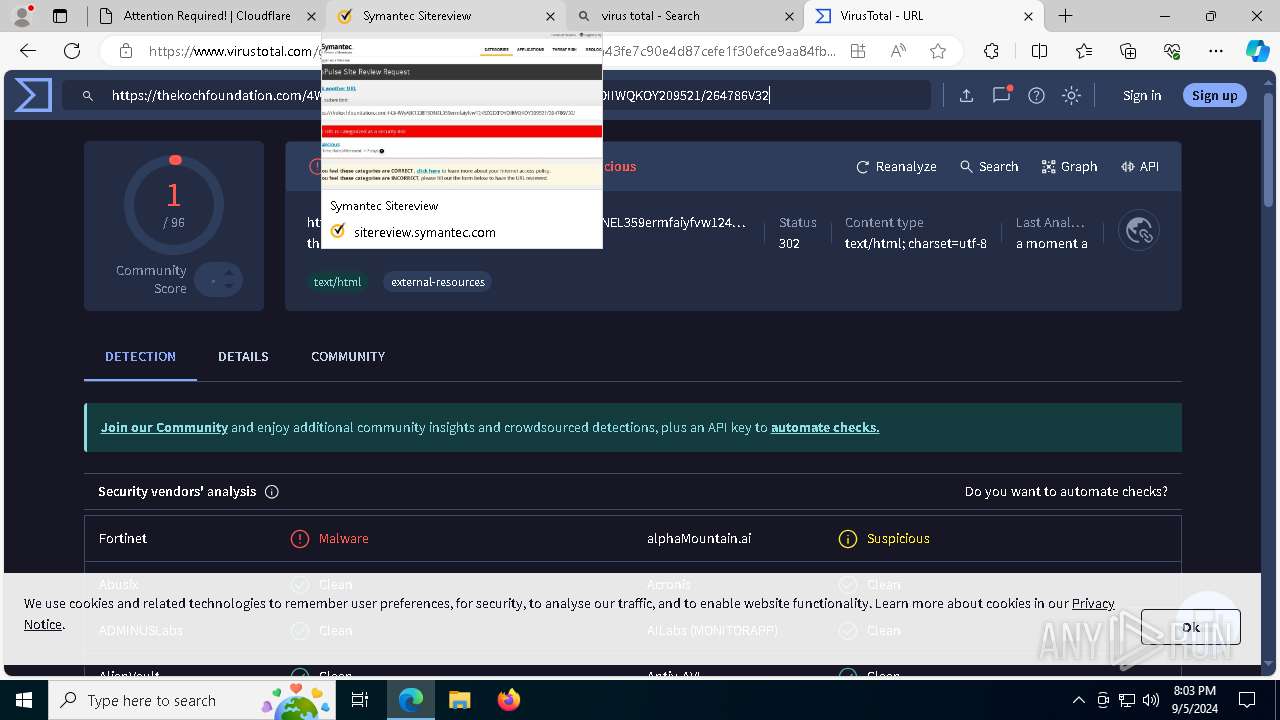1280x720 pixels.
Task: Click sitereview.symantec.com in tab preview
Action: [x=425, y=232]
